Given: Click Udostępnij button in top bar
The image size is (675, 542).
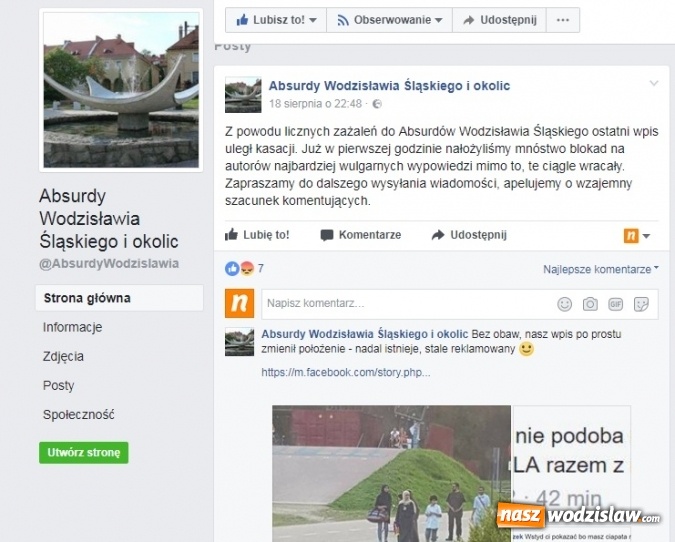Looking at the screenshot, I should click(499, 20).
